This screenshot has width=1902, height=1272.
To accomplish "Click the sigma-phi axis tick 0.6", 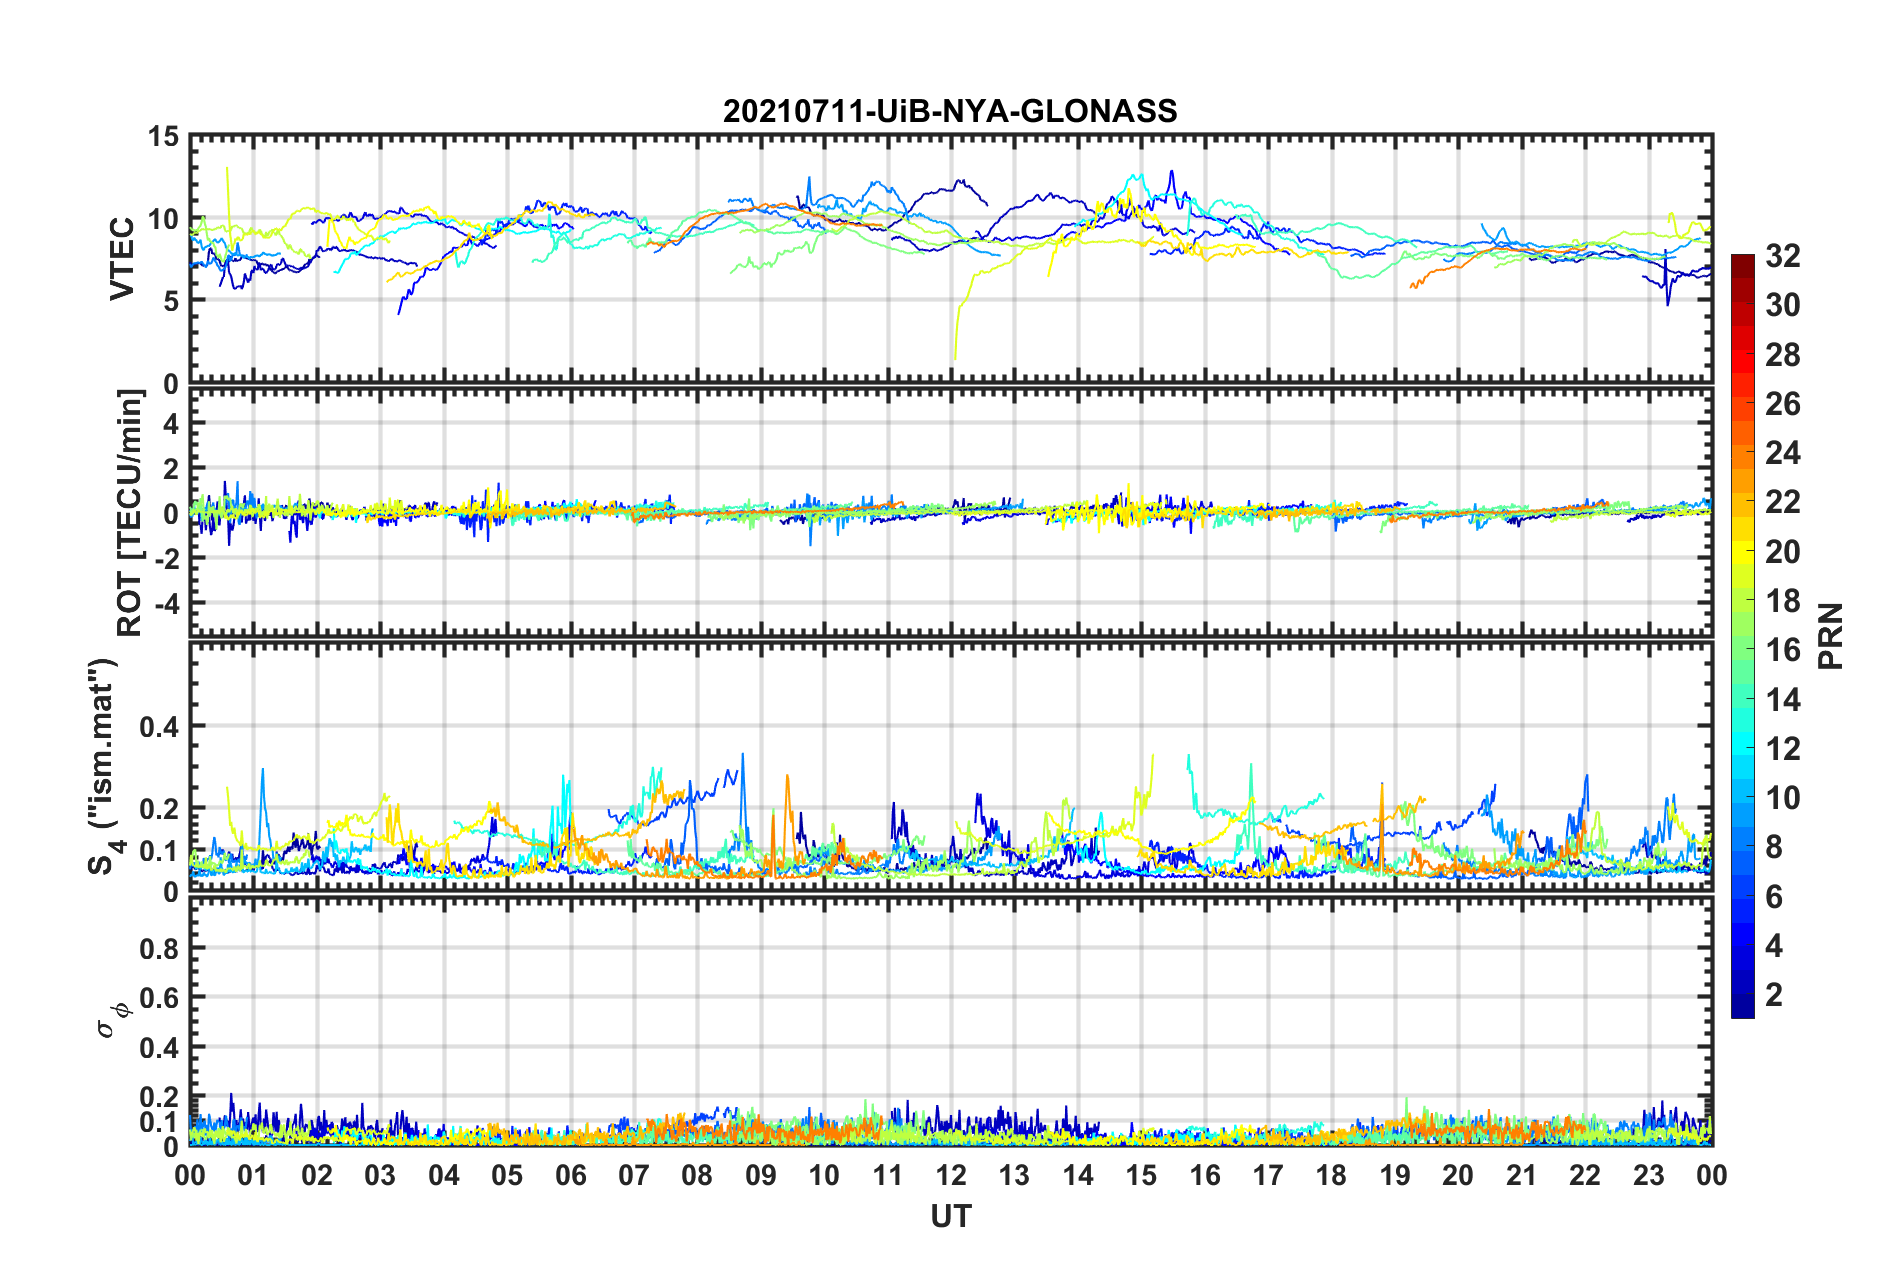I will [x=160, y=998].
